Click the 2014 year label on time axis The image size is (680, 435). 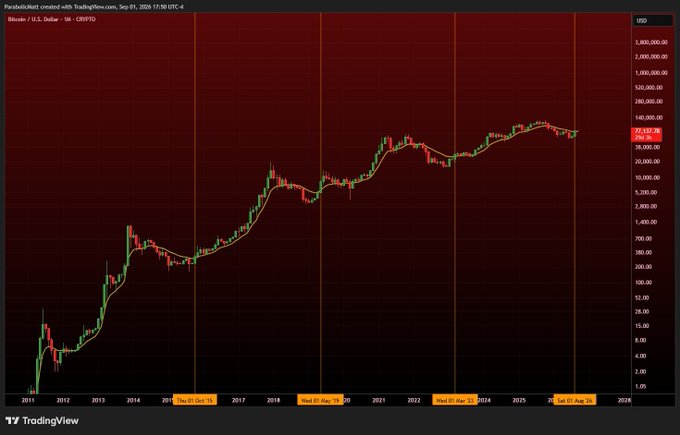click(x=133, y=400)
